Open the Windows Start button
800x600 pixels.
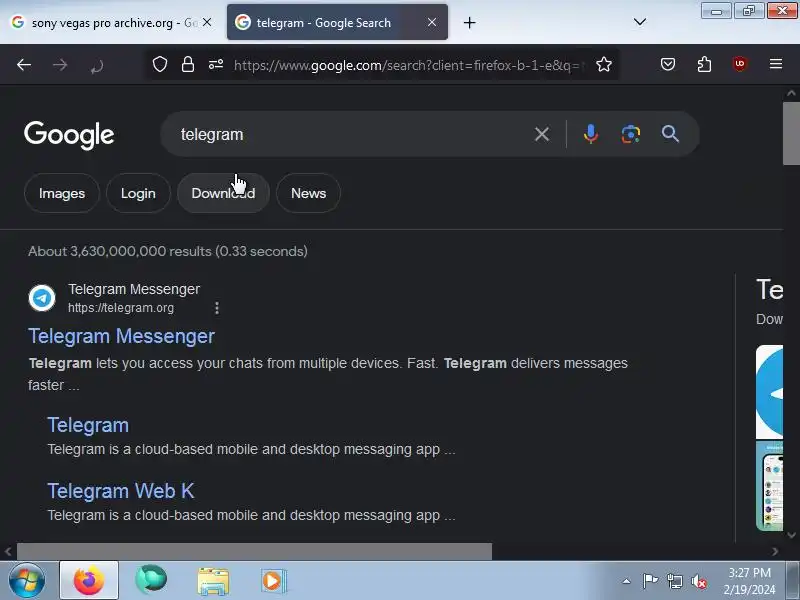tap(27, 581)
